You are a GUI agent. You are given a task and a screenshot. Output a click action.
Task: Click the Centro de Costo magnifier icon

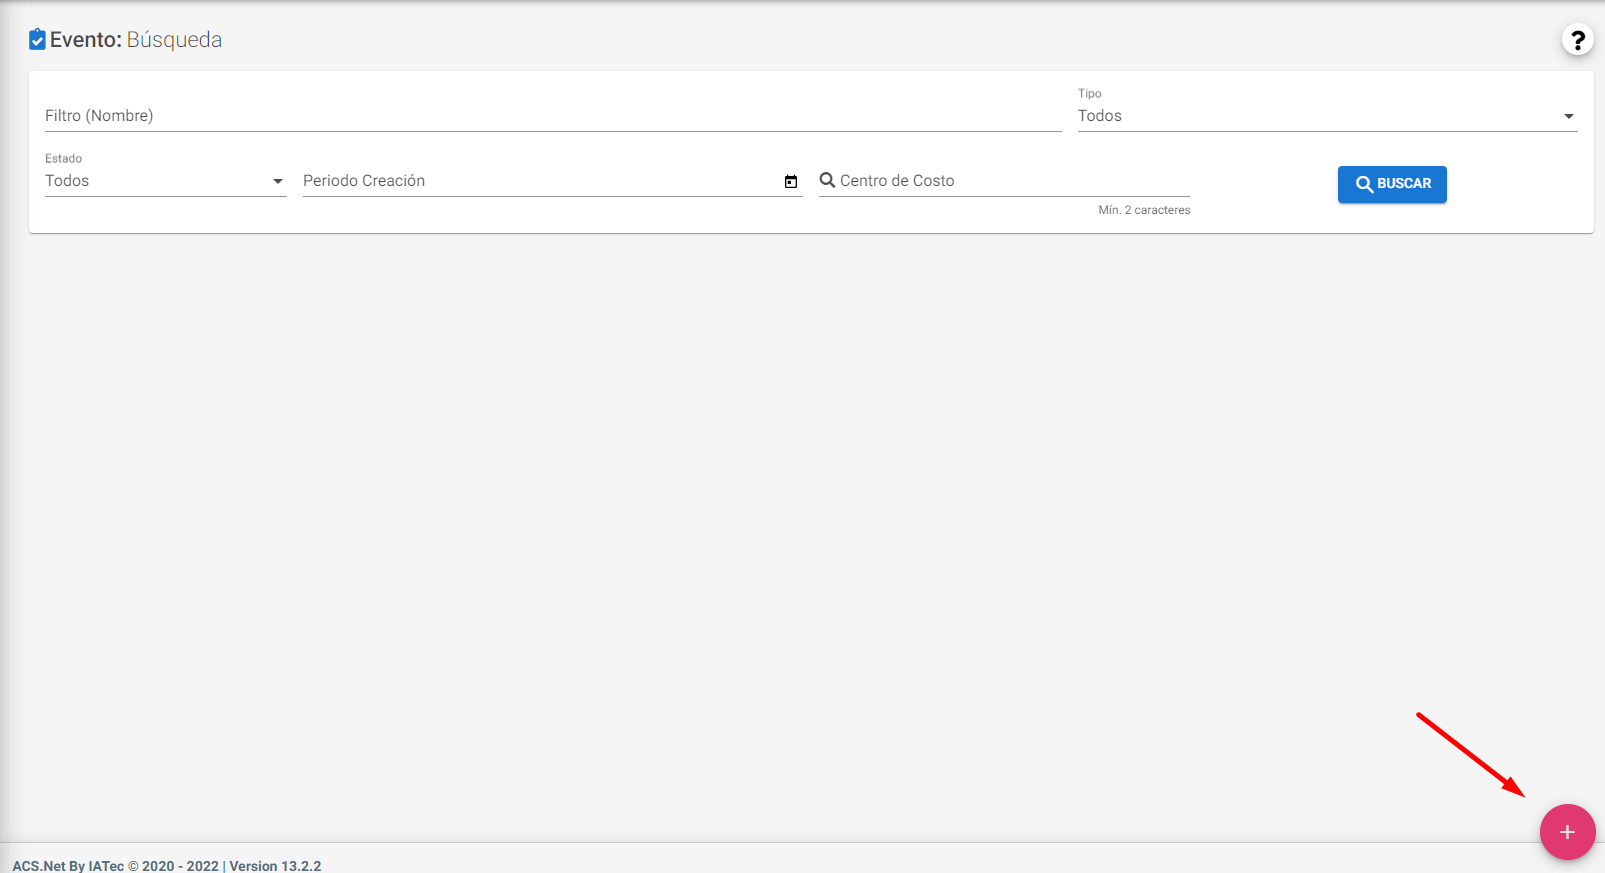pyautogui.click(x=827, y=180)
